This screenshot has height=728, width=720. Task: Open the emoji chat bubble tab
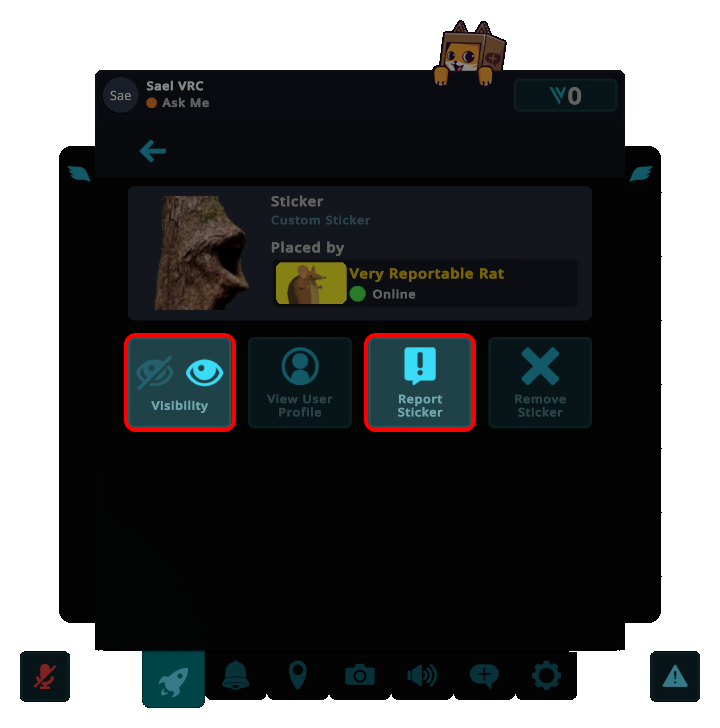click(484, 676)
